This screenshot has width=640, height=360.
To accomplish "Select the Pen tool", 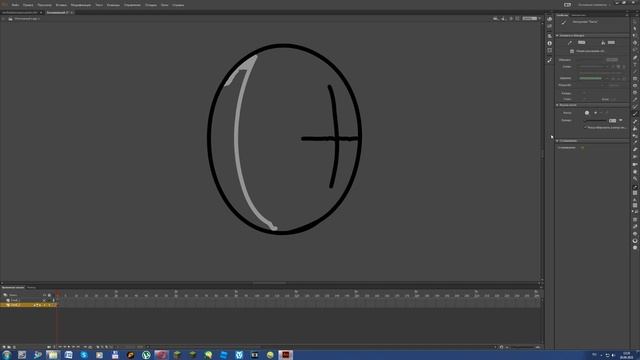I will (x=635, y=57).
